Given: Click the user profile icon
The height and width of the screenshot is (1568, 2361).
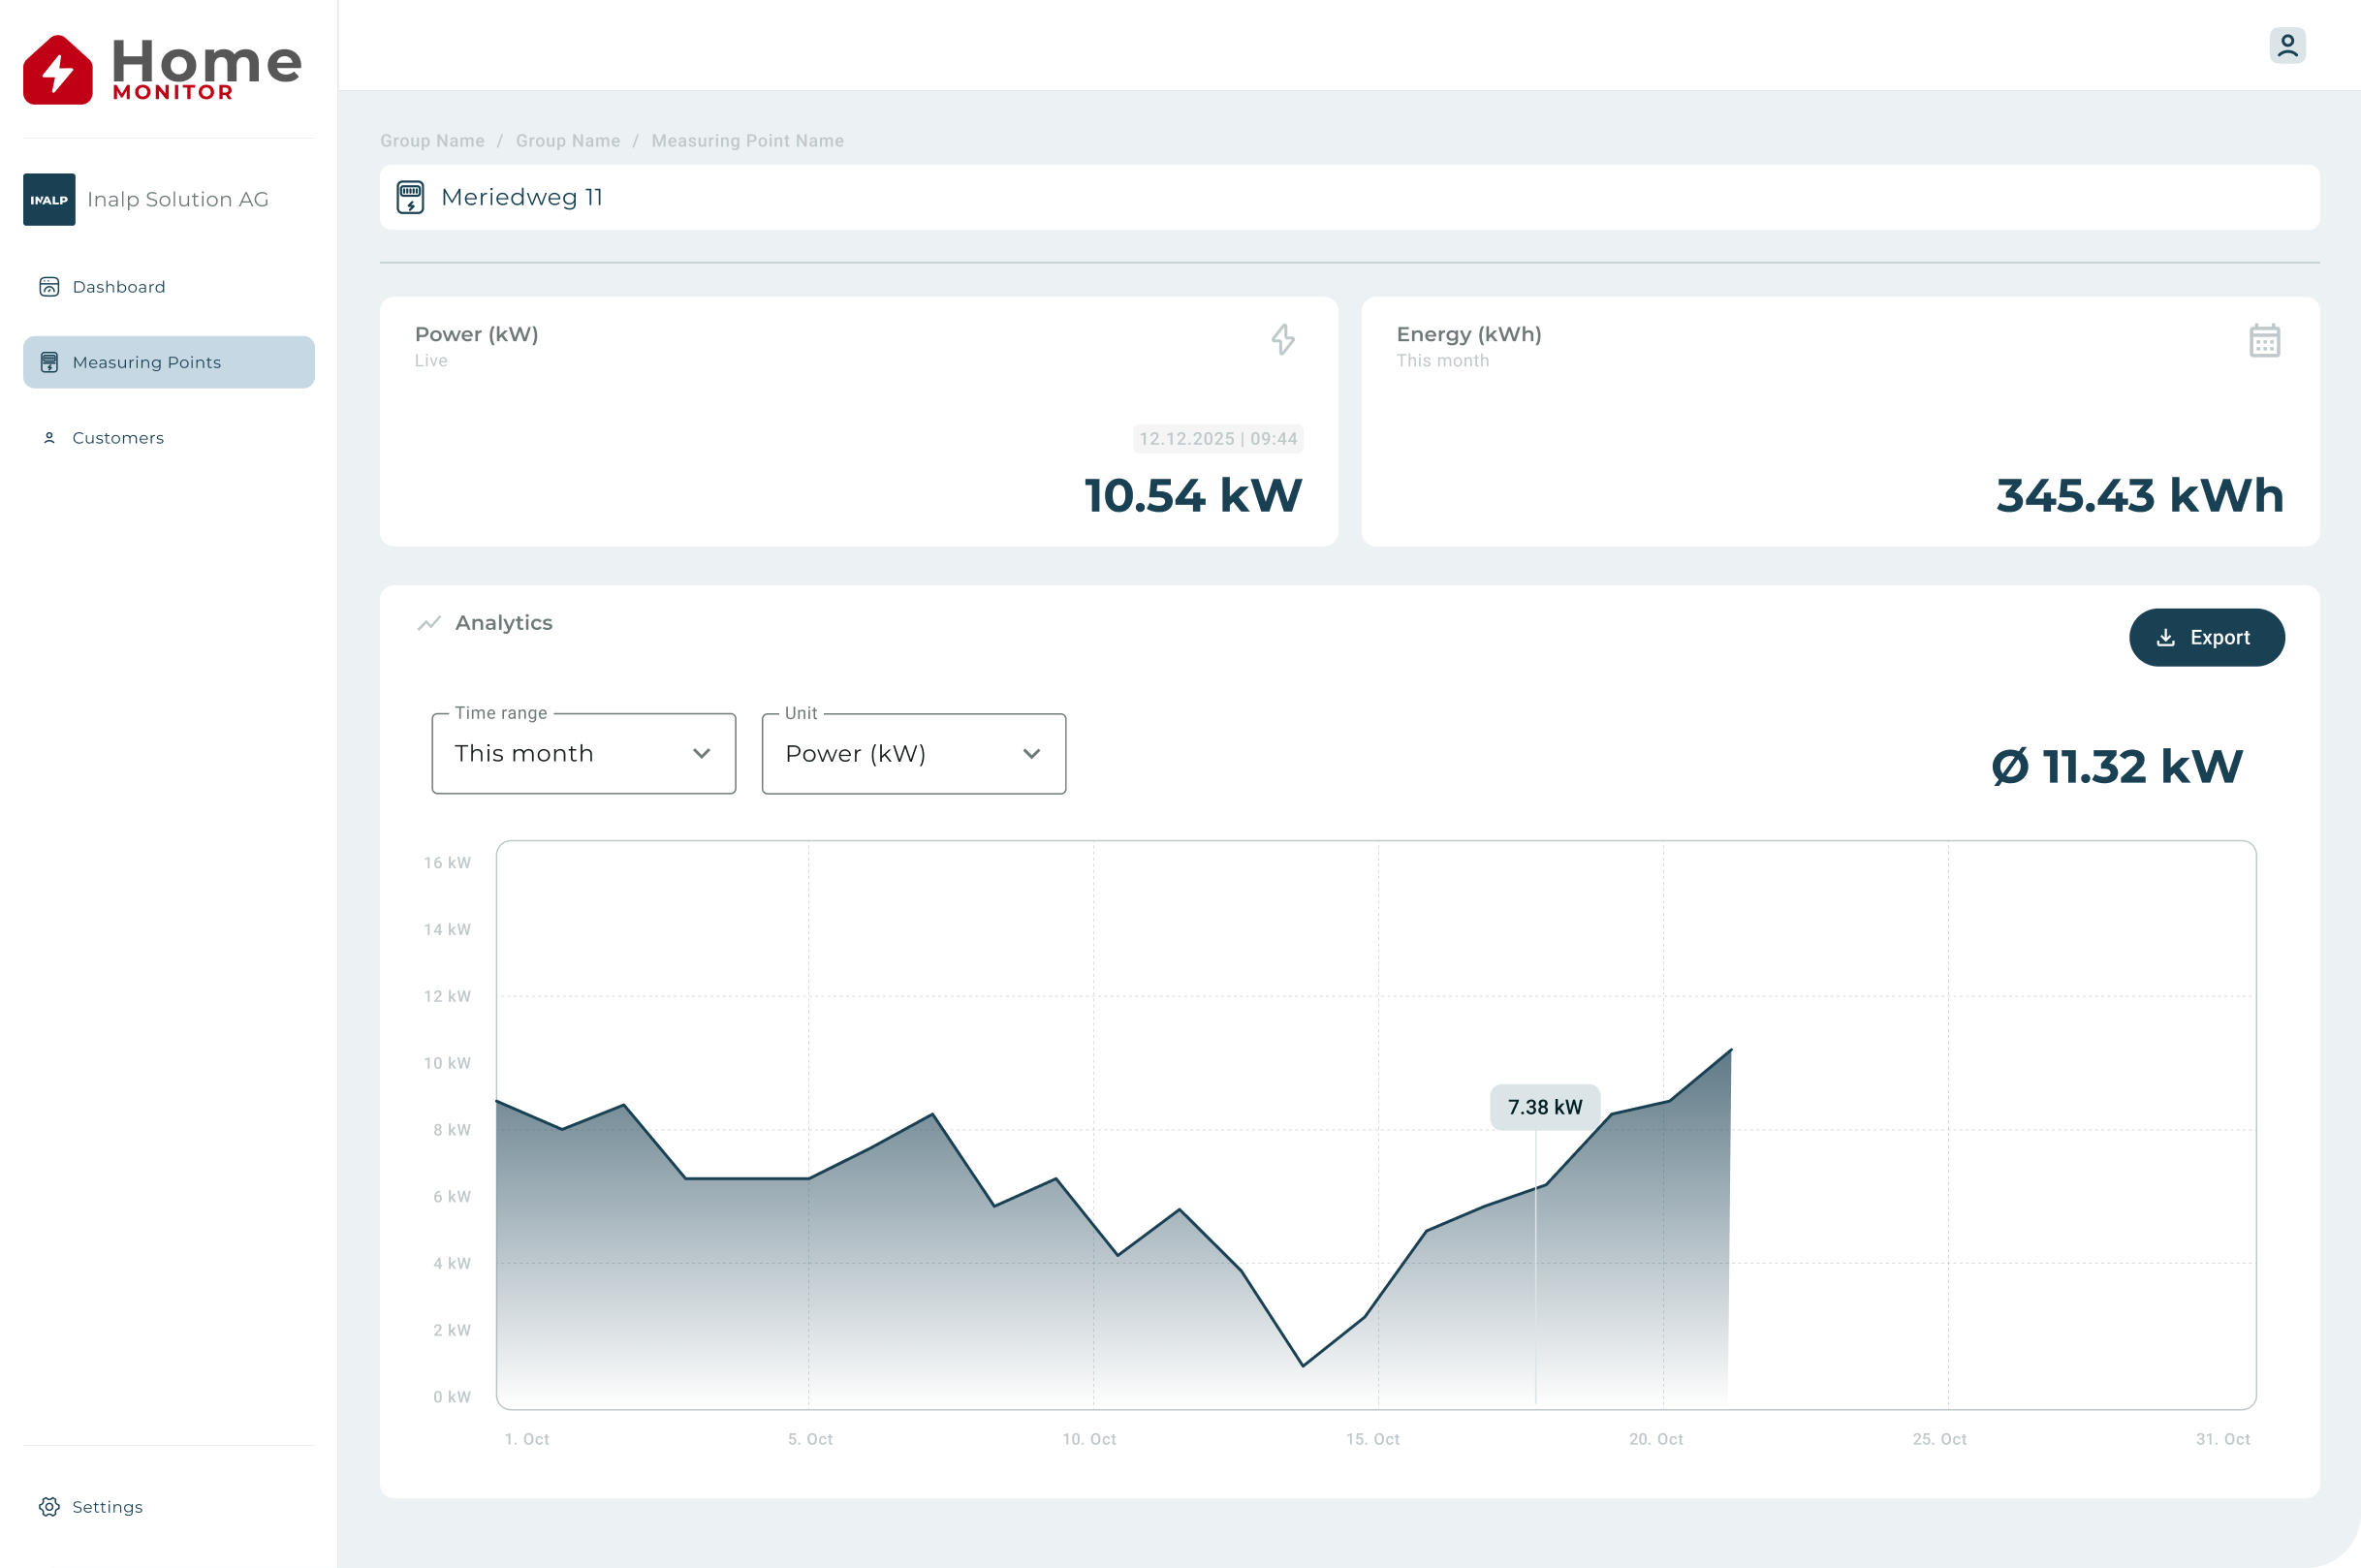Looking at the screenshot, I should click(x=2286, y=46).
